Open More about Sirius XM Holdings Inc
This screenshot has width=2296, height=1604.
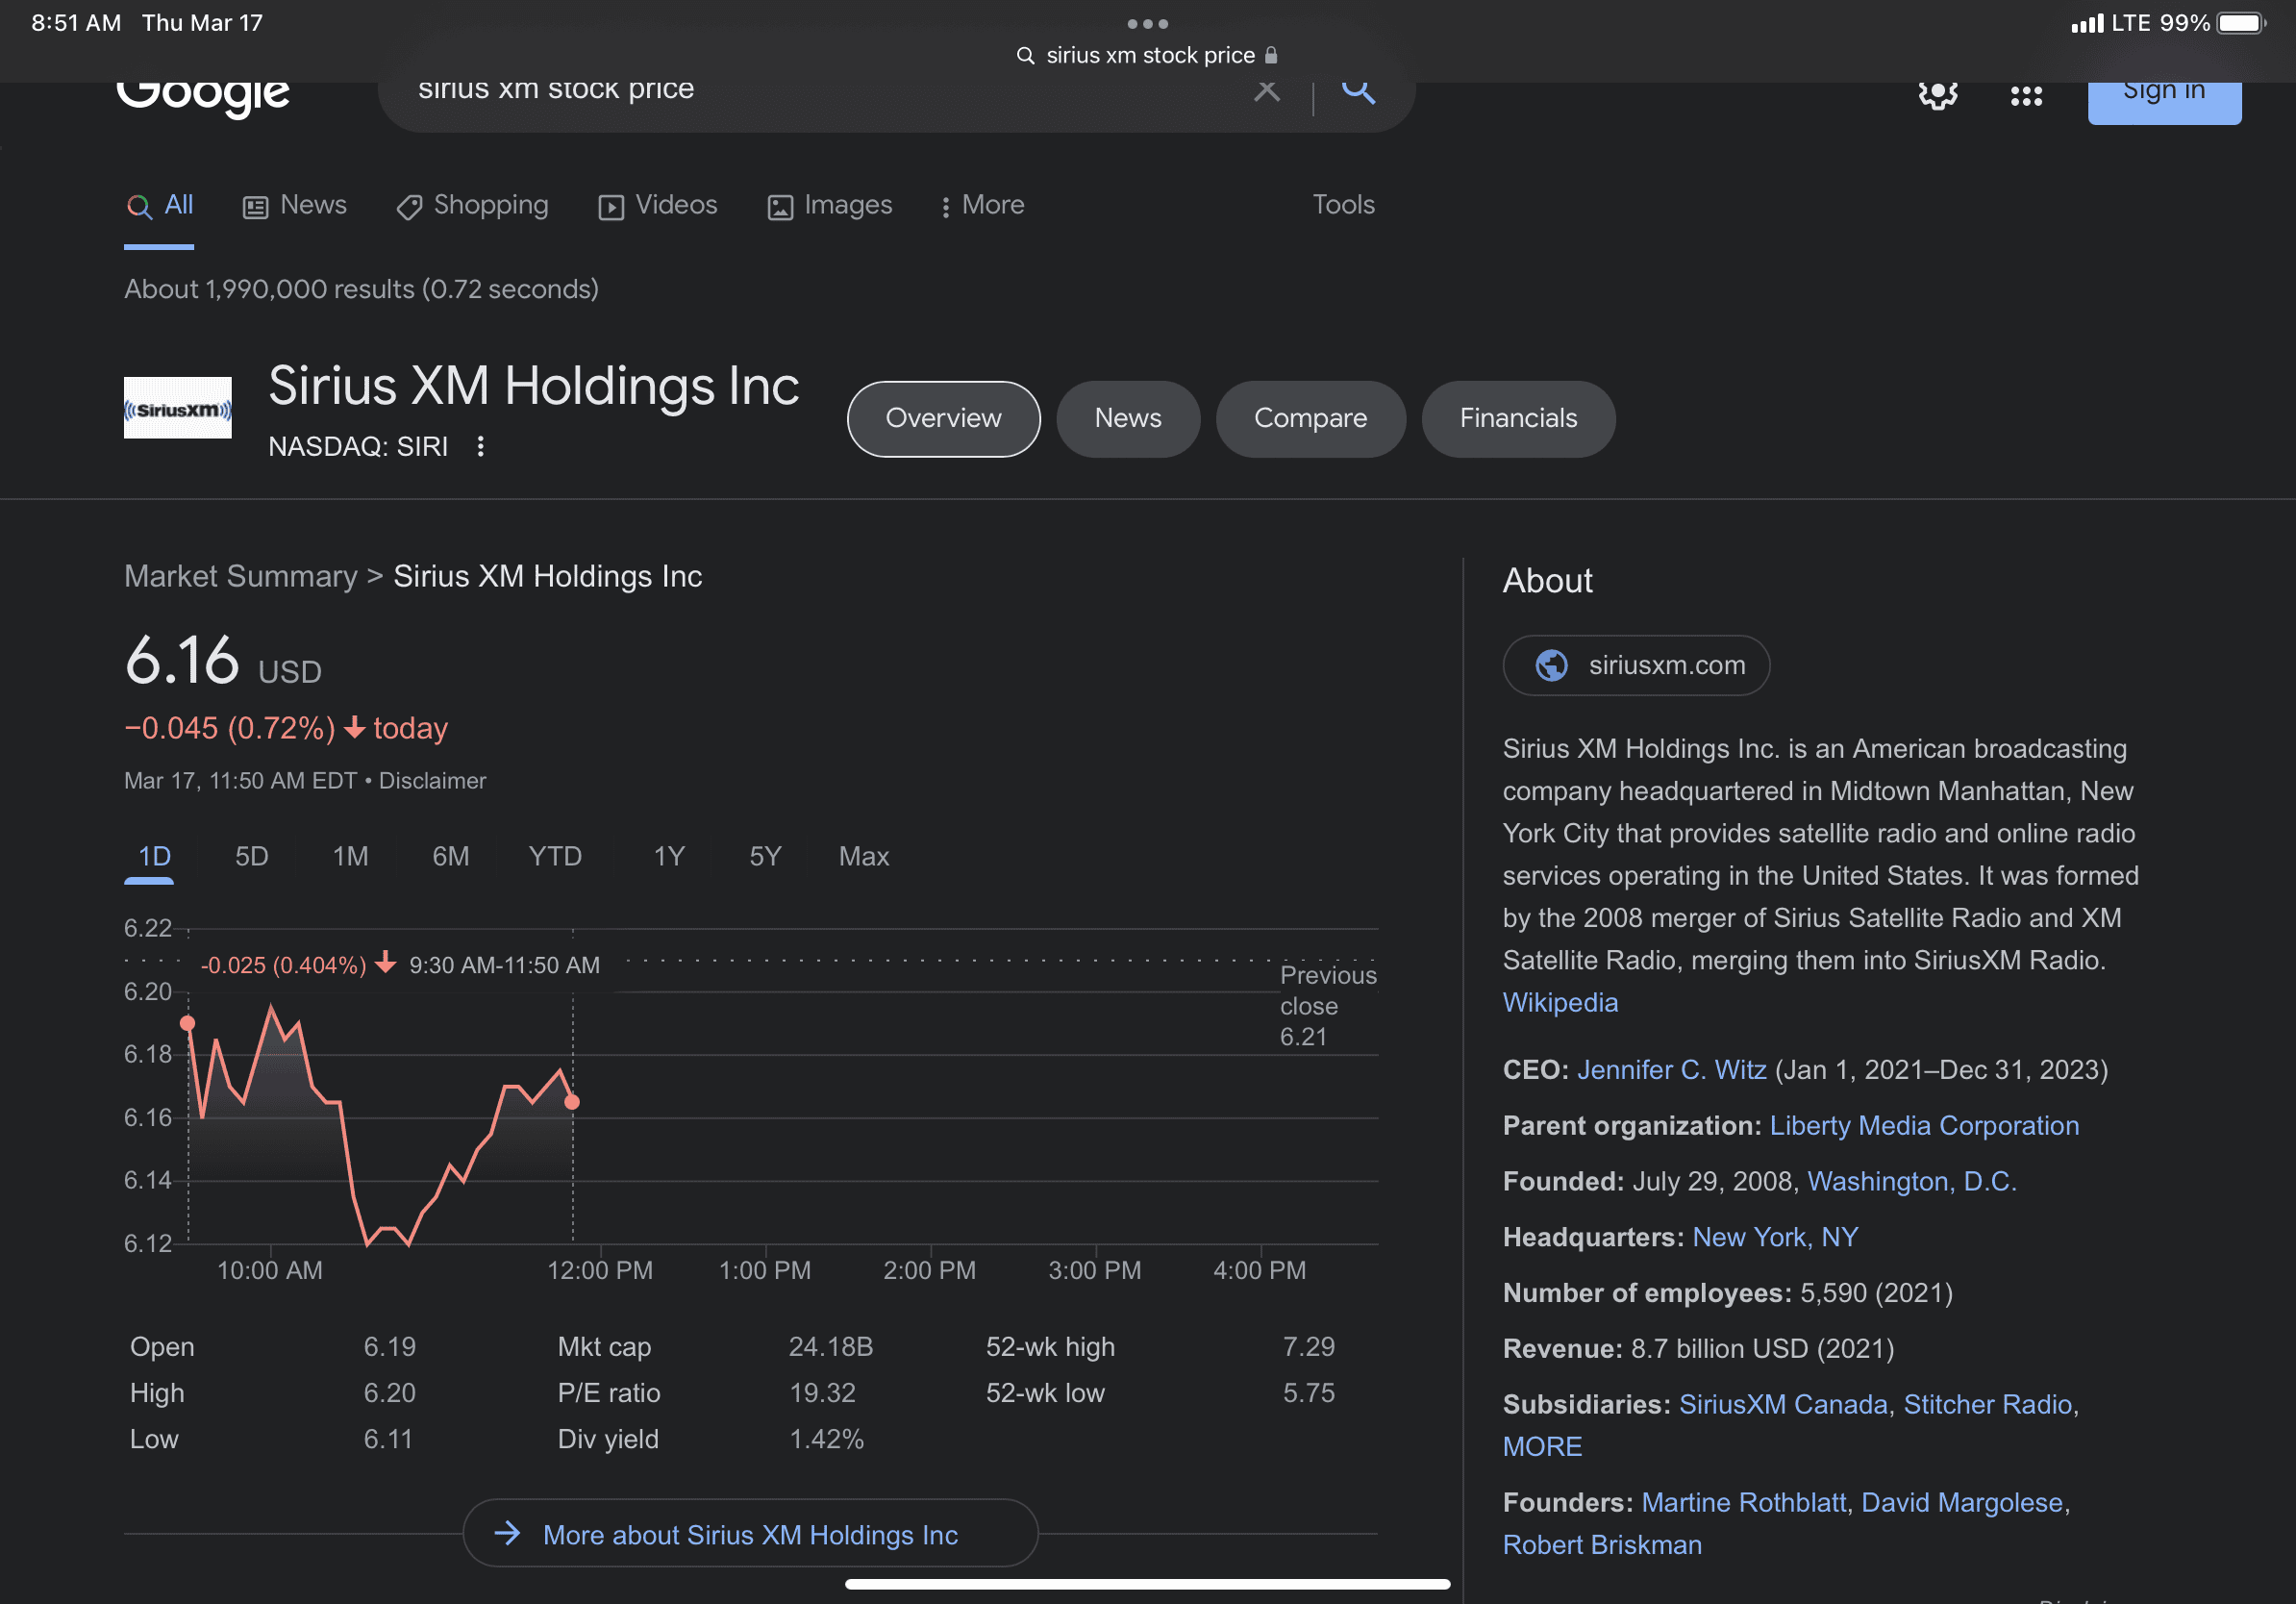[750, 1534]
